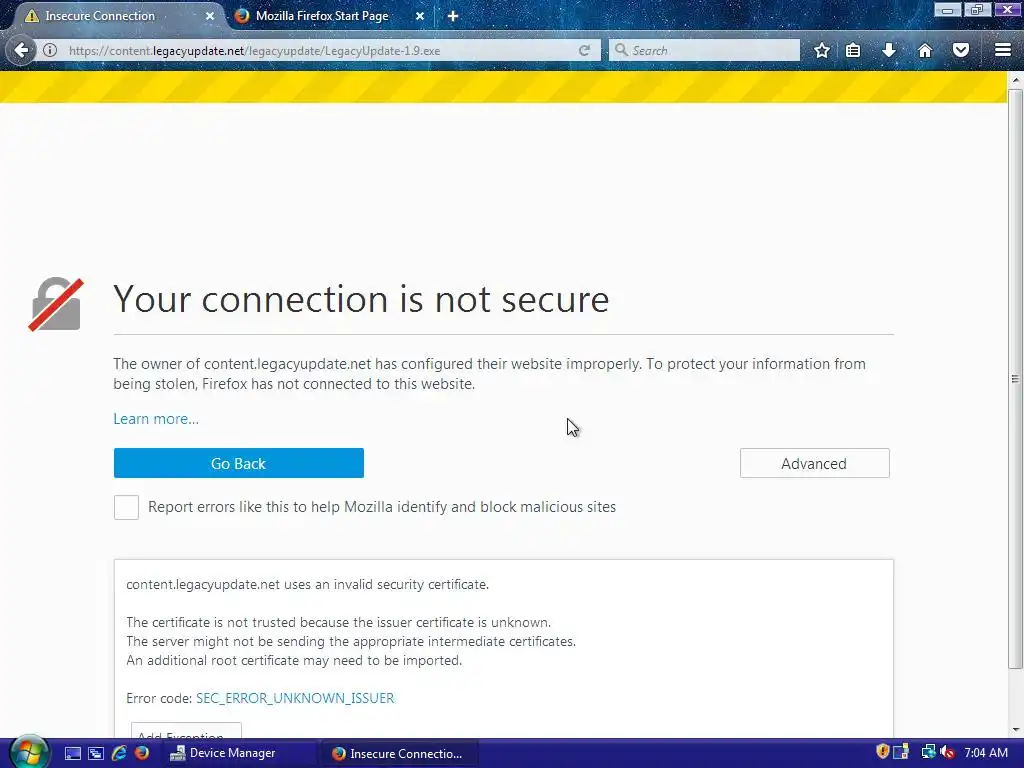Open site information icon in address bar
Viewport: 1024px width, 768px height.
[x=50, y=50]
